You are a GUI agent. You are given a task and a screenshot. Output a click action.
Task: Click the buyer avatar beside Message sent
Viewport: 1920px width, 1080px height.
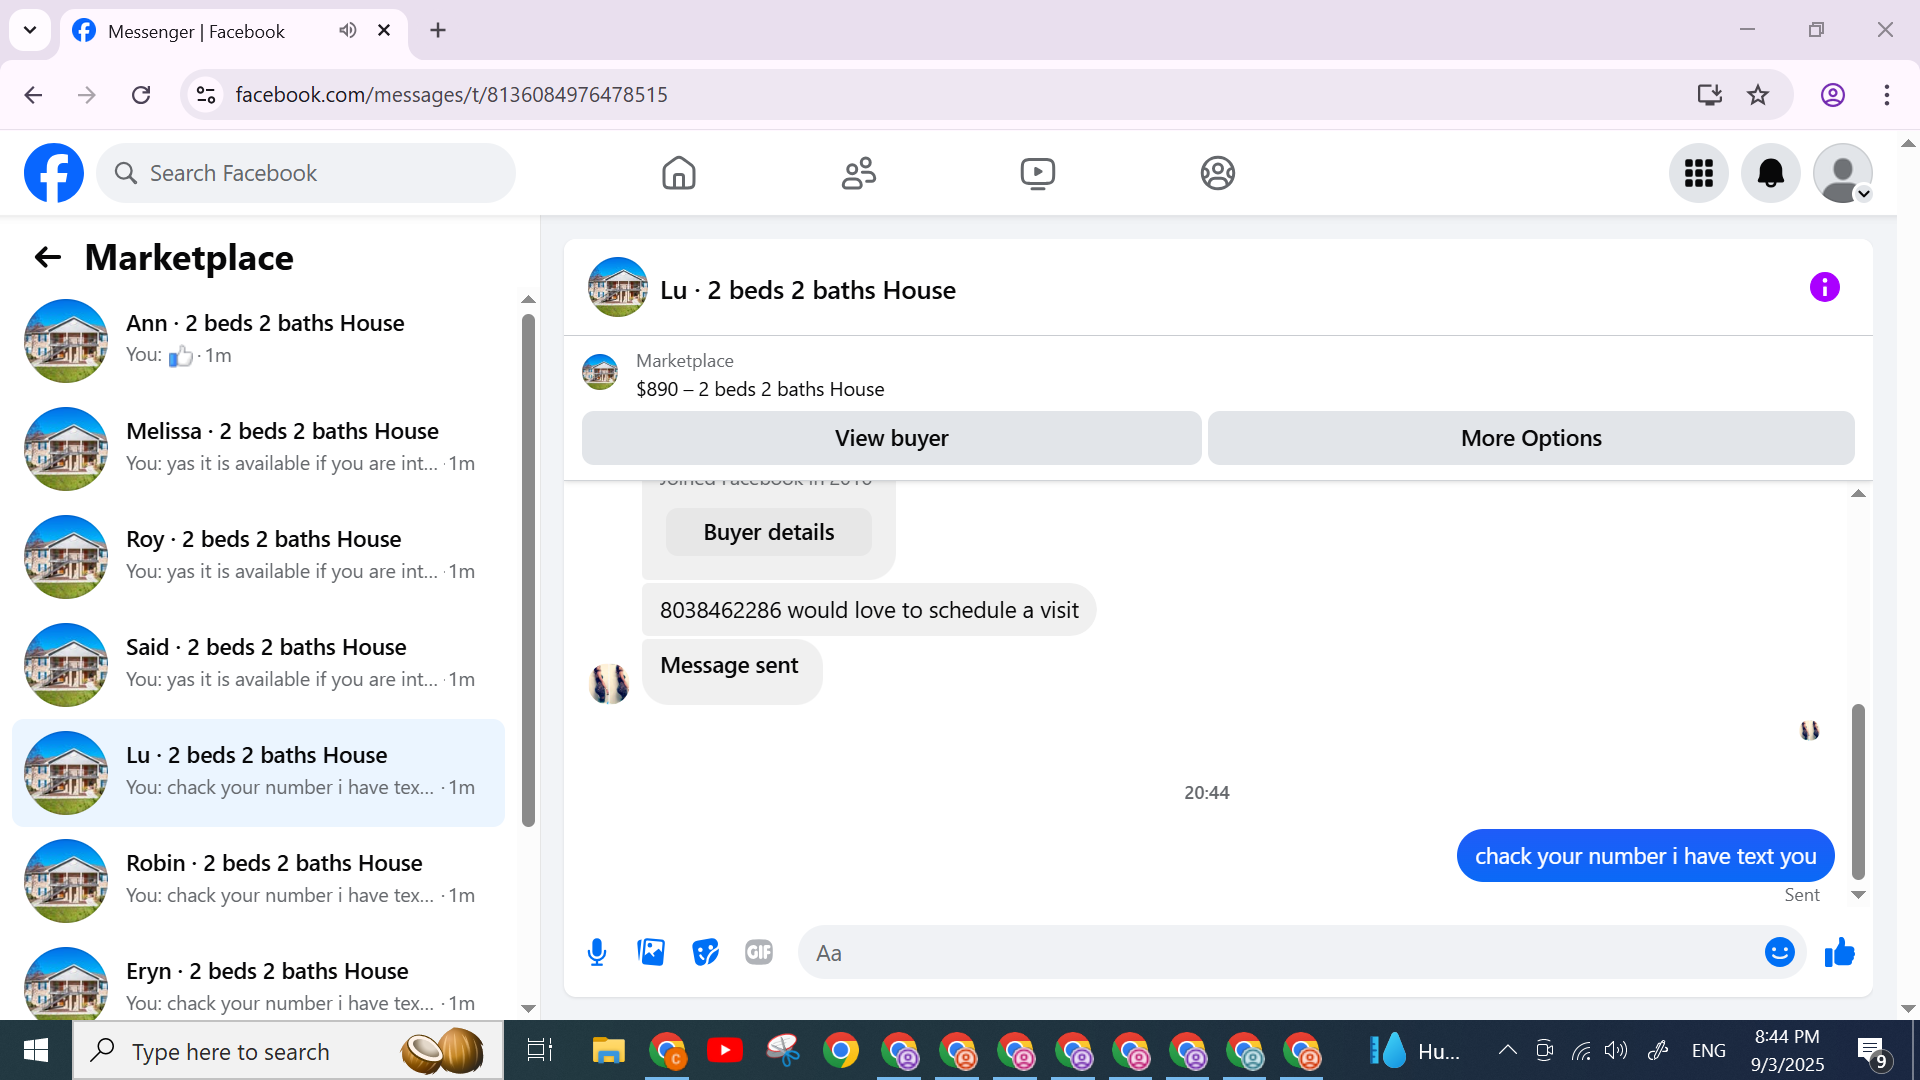point(609,684)
